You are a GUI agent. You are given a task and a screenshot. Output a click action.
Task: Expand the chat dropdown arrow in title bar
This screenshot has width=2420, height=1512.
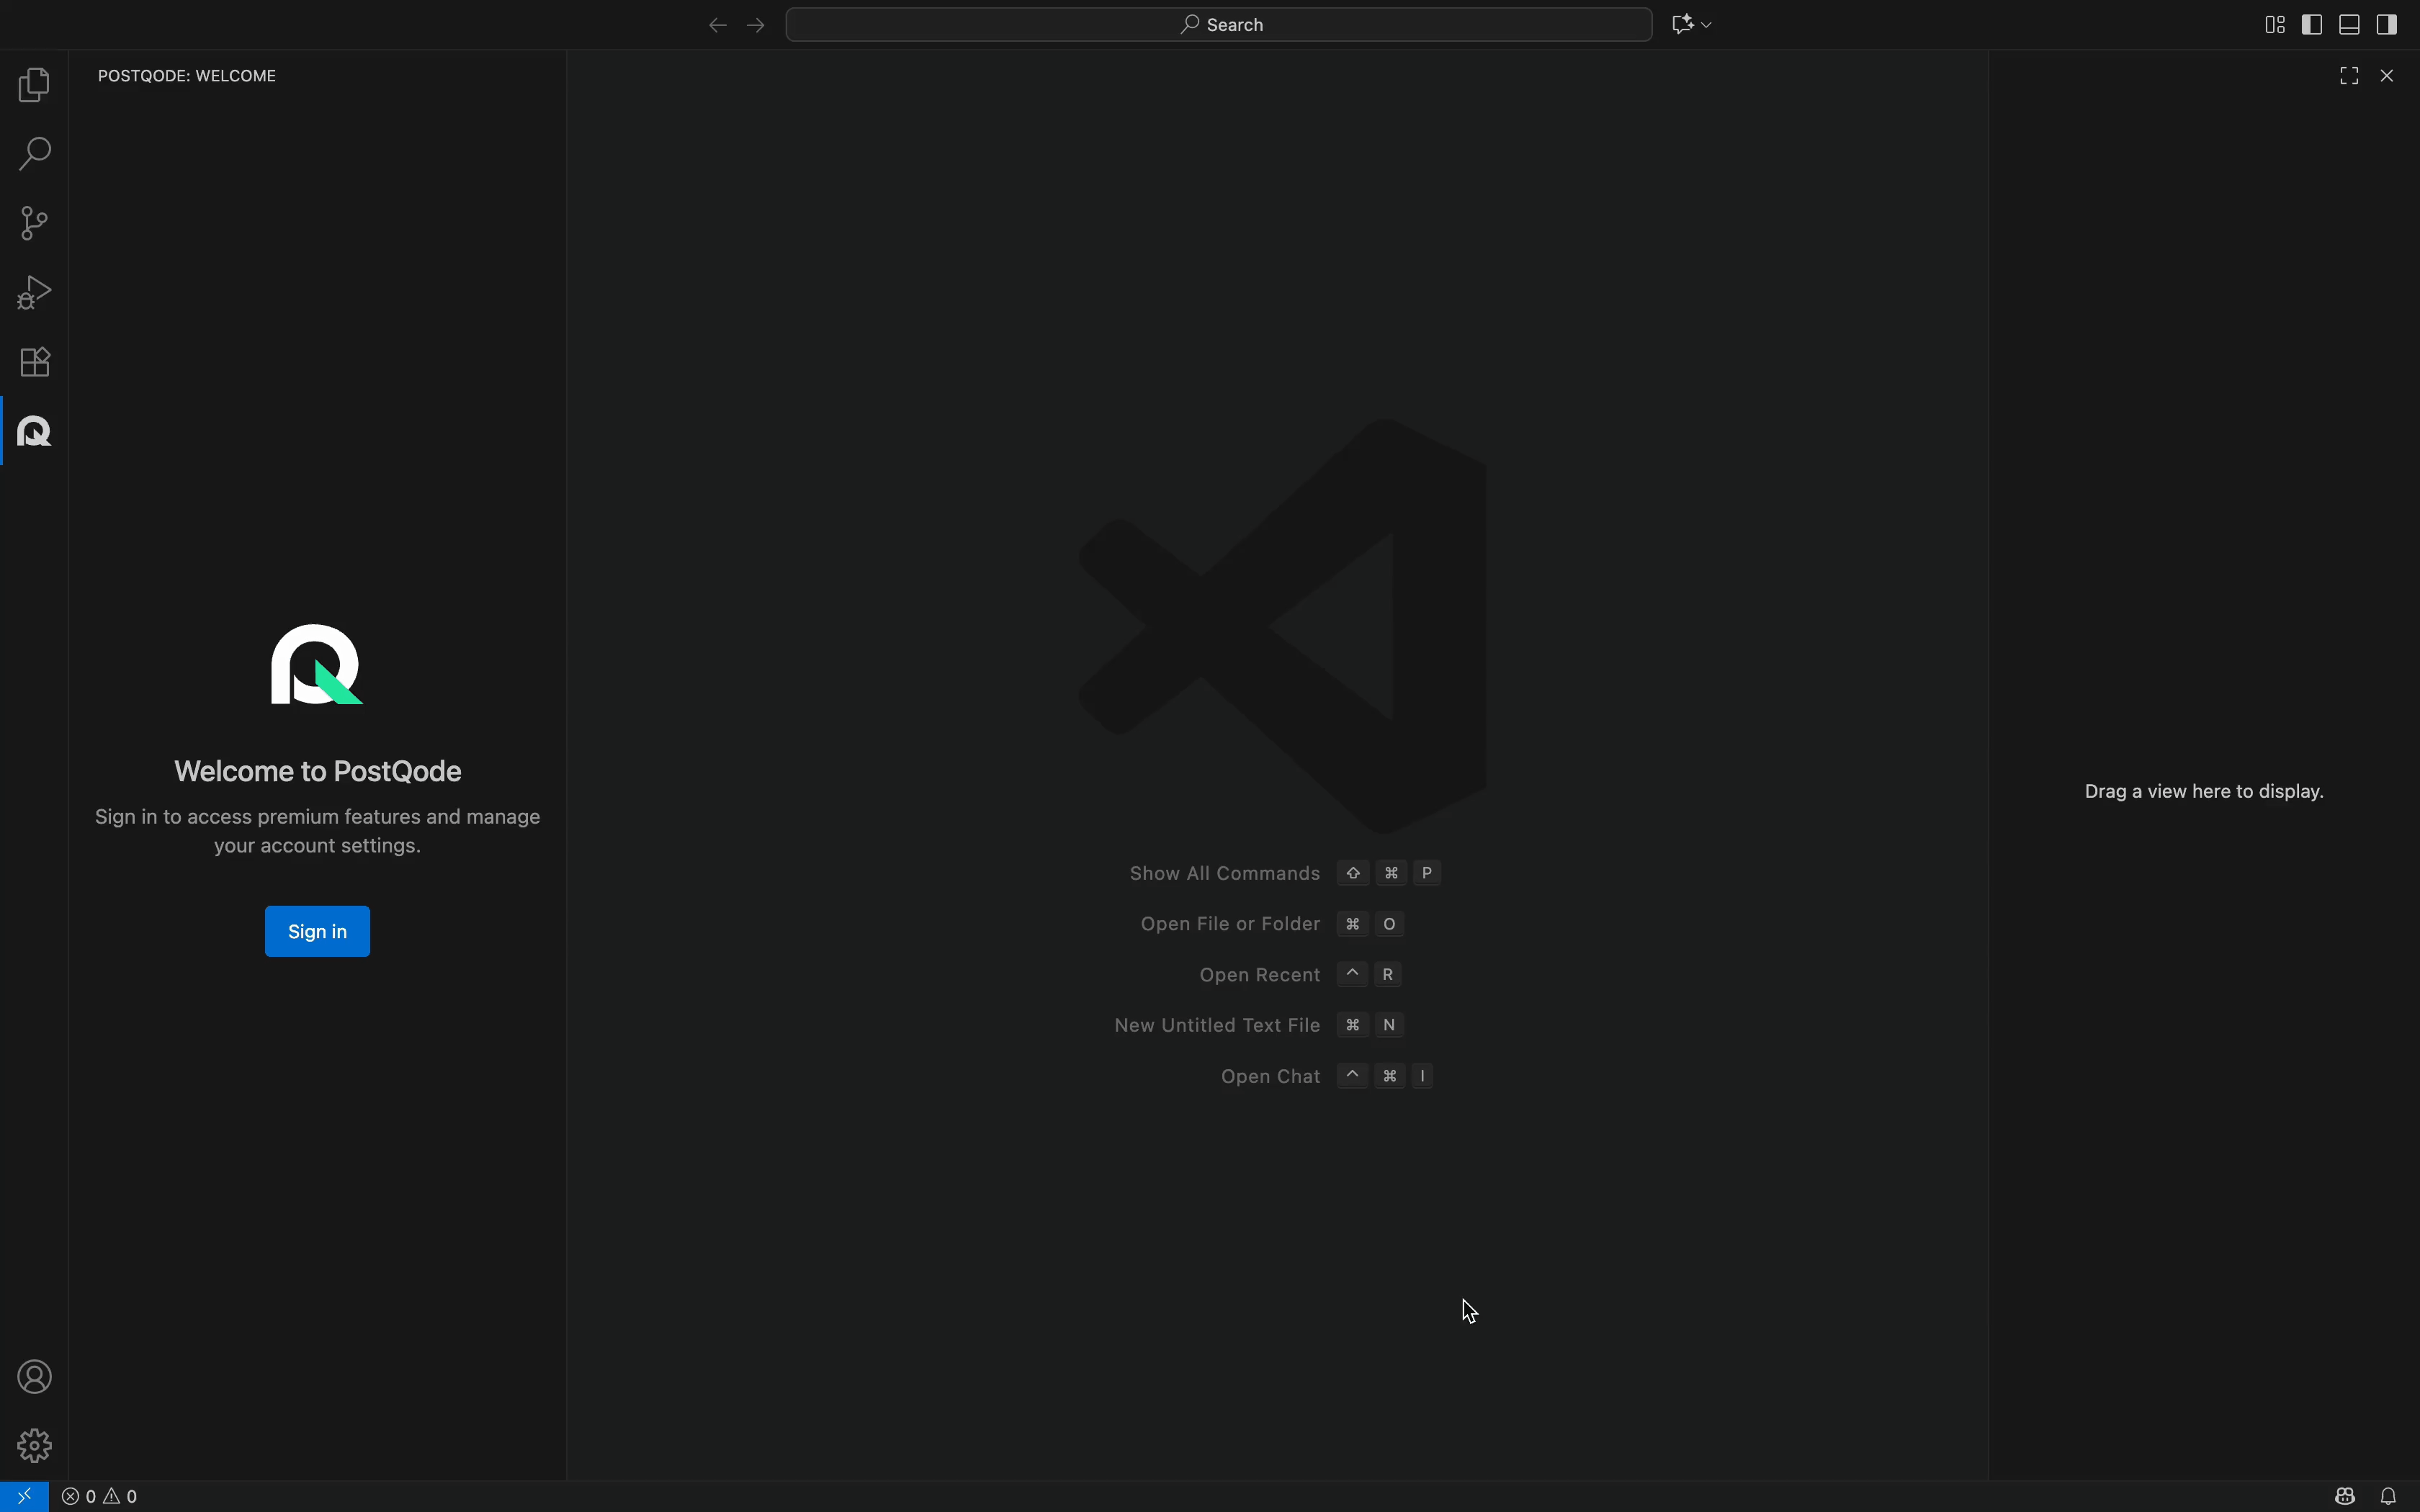[1706, 25]
